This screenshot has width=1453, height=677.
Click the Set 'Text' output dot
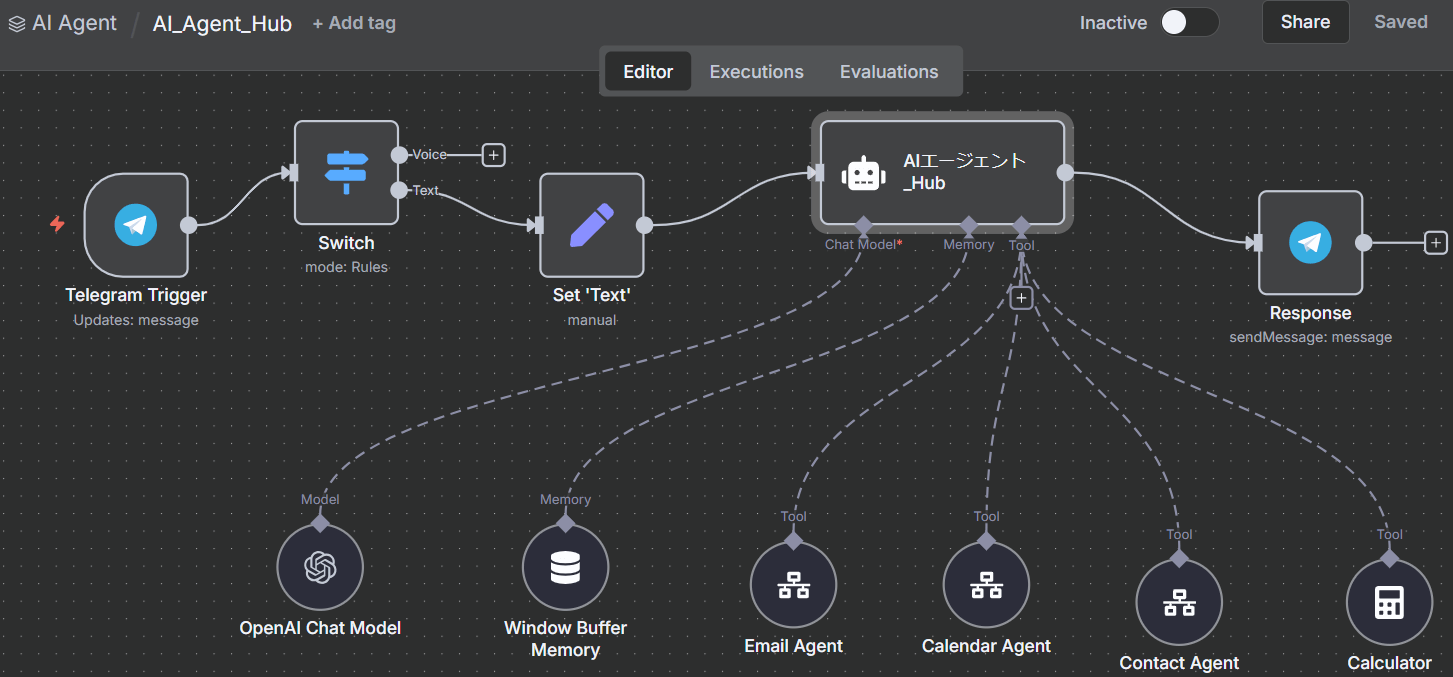pos(644,225)
